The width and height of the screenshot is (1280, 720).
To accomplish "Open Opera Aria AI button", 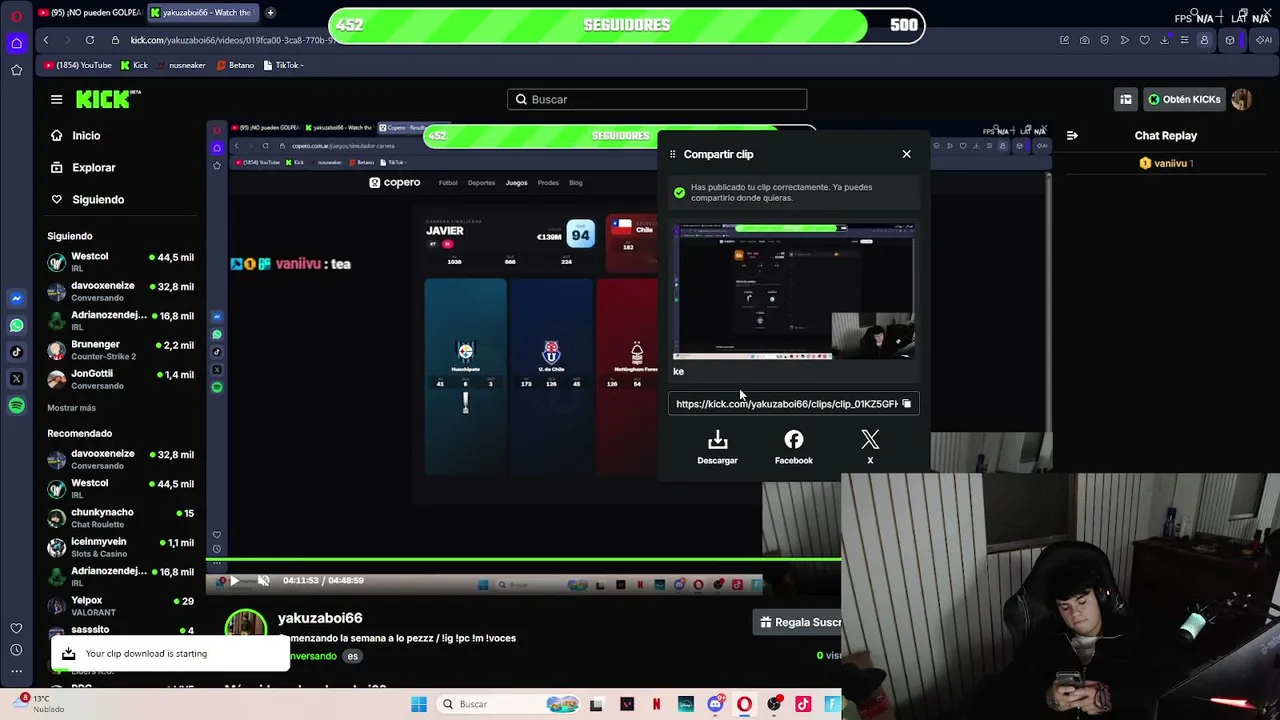I will click(1264, 40).
